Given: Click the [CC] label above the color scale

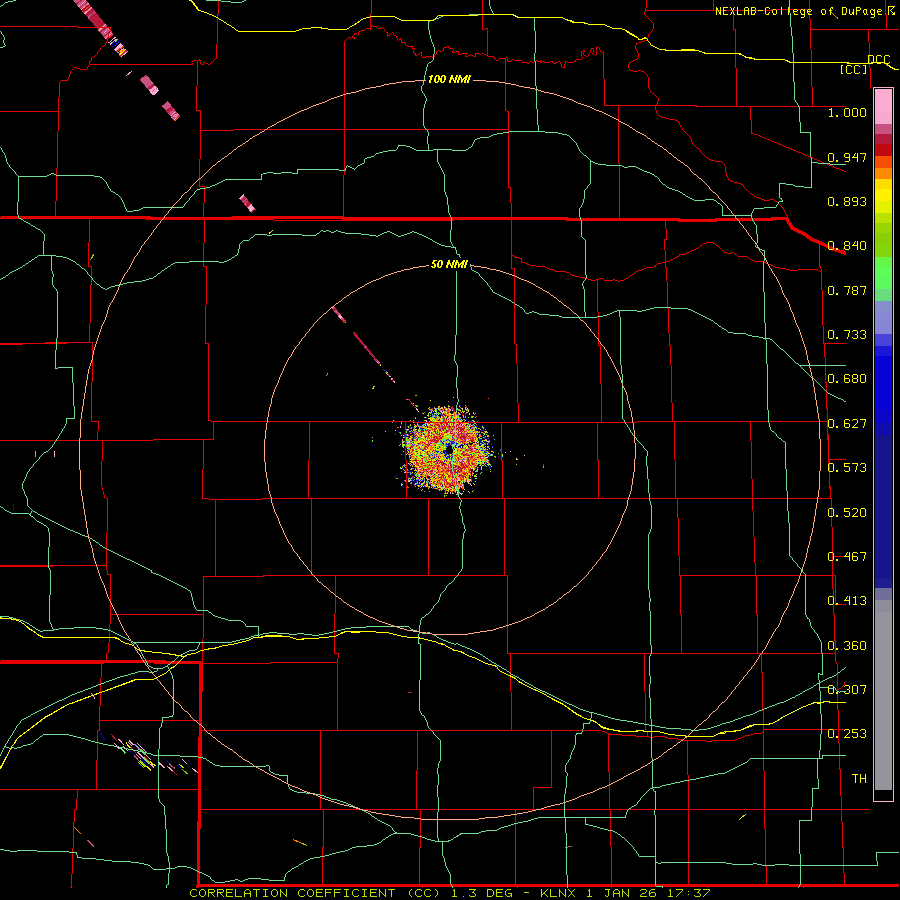Looking at the screenshot, I should tap(854, 69).
